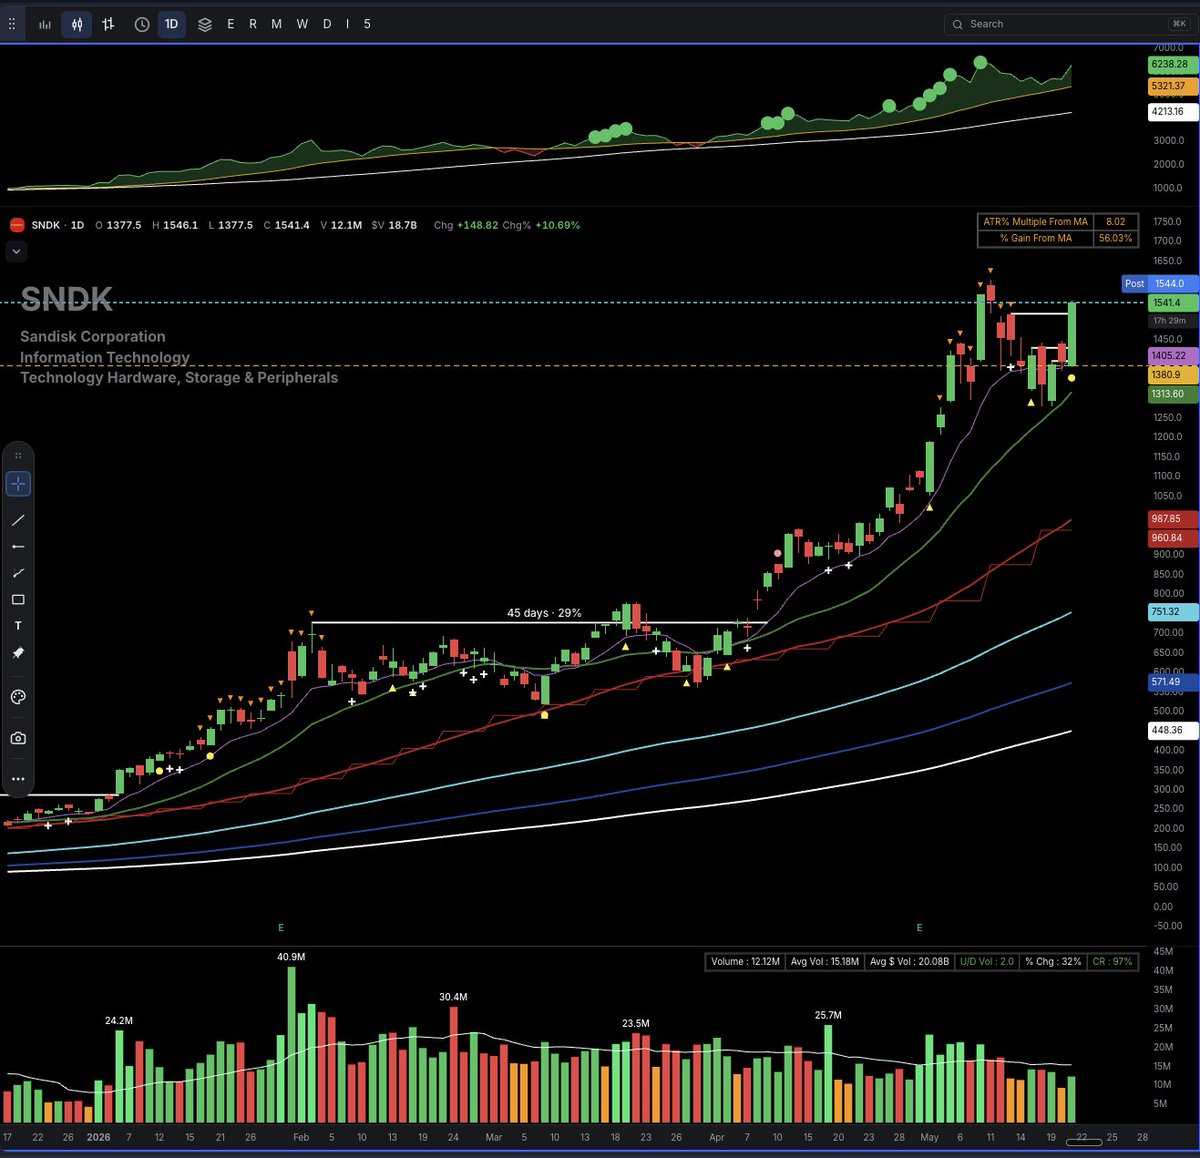Open the more tools ellipsis menu
This screenshot has width=1200, height=1158.
tap(18, 778)
